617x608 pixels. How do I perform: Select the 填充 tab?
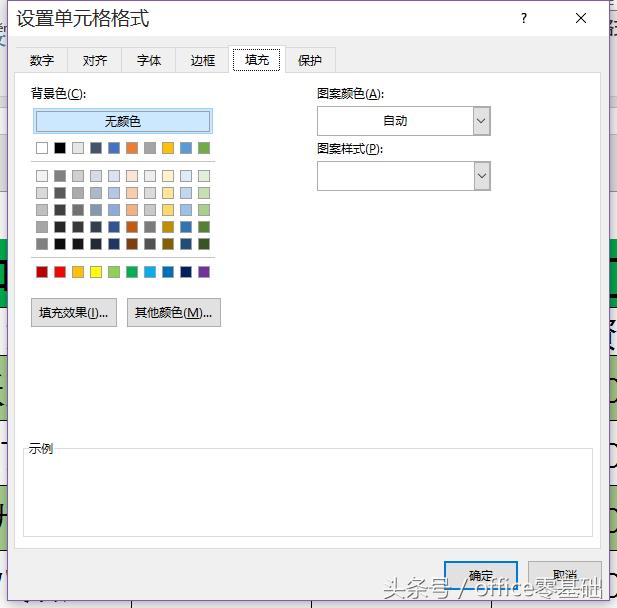click(257, 60)
